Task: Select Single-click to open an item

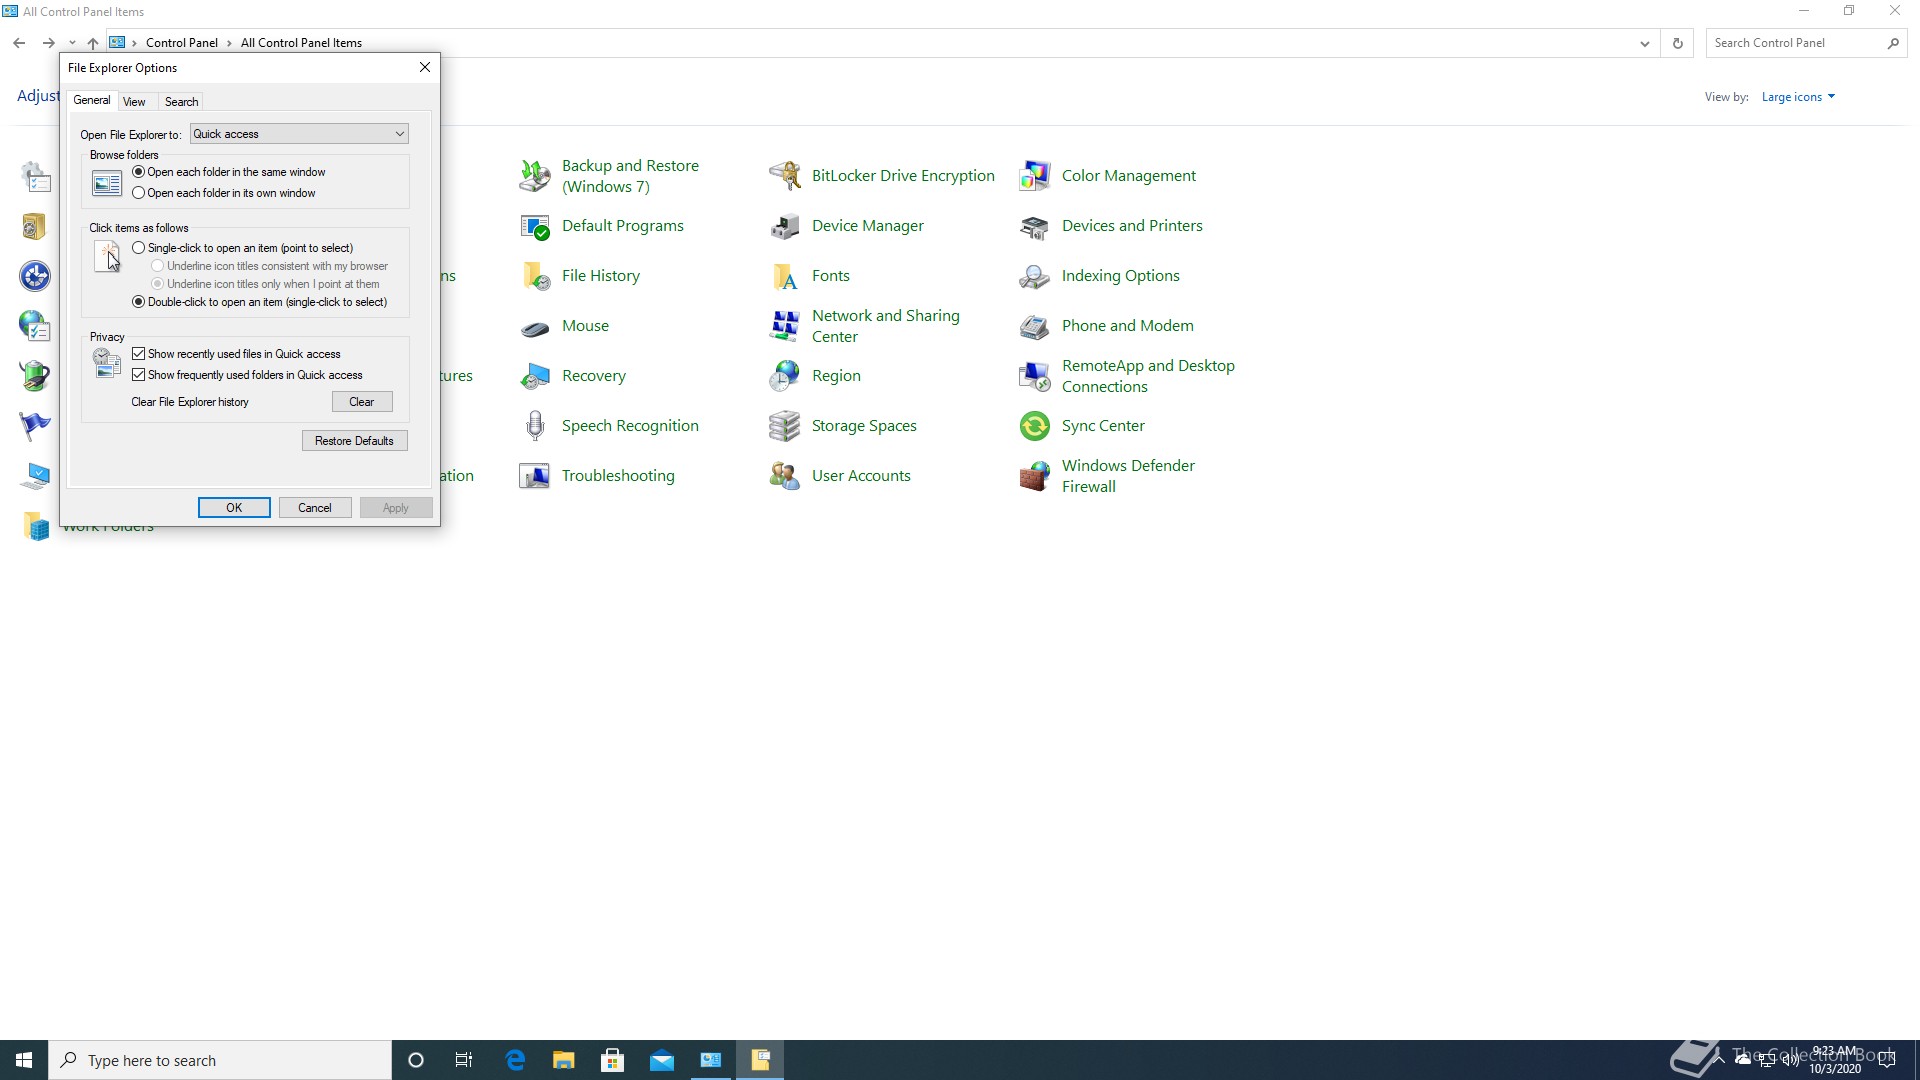Action: click(x=139, y=248)
